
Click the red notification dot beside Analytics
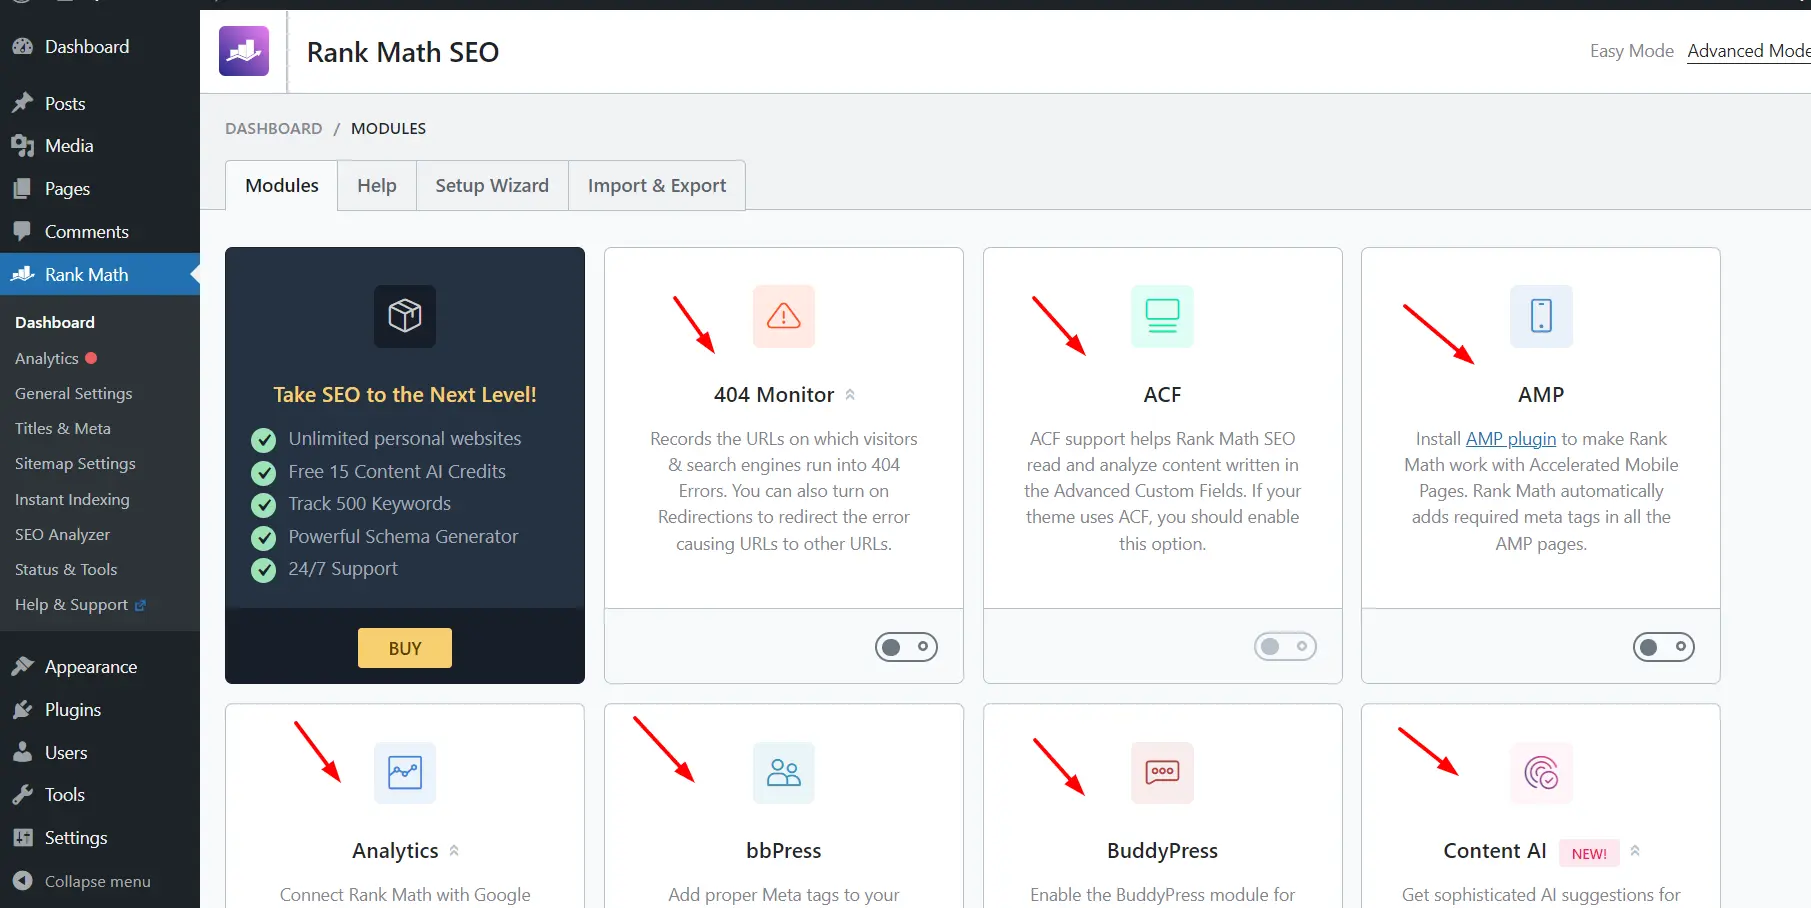(x=91, y=358)
